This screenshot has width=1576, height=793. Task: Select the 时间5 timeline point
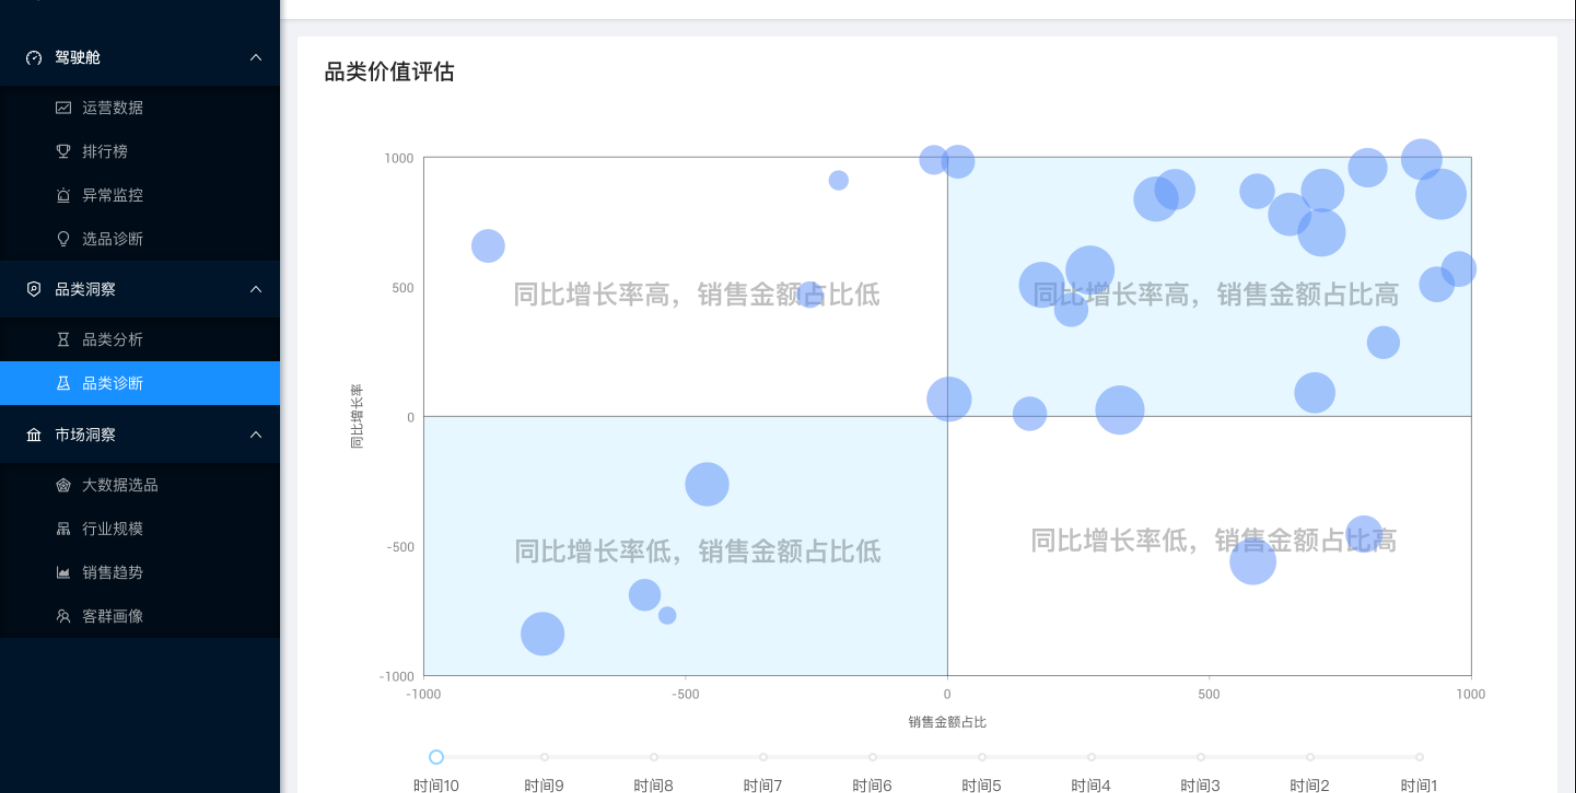[x=982, y=757]
